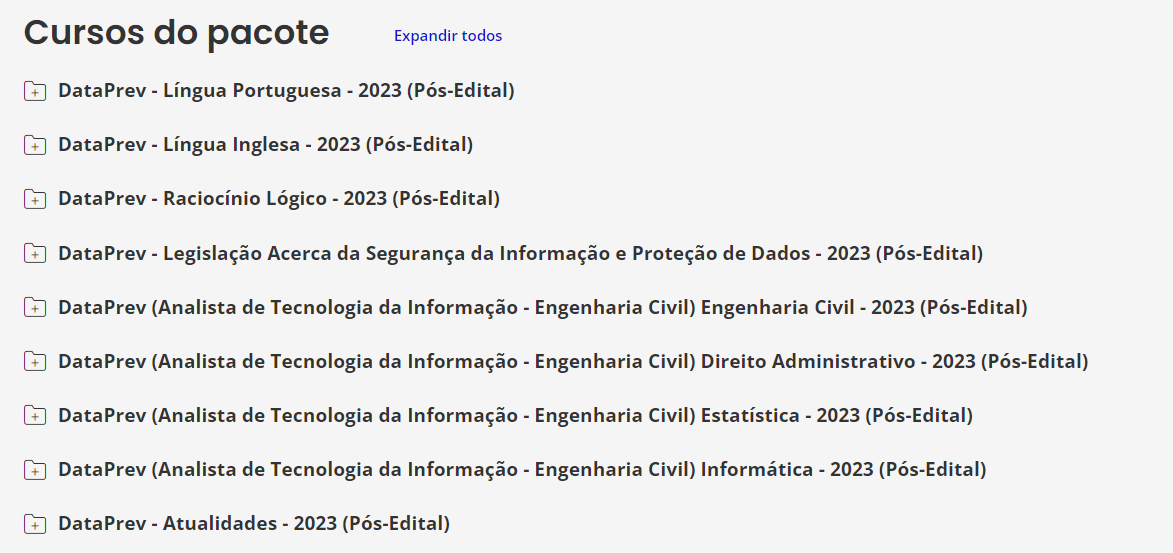The height and width of the screenshot is (553, 1173).
Task: Expand the Estatística 2023 course title
Action: [515, 416]
